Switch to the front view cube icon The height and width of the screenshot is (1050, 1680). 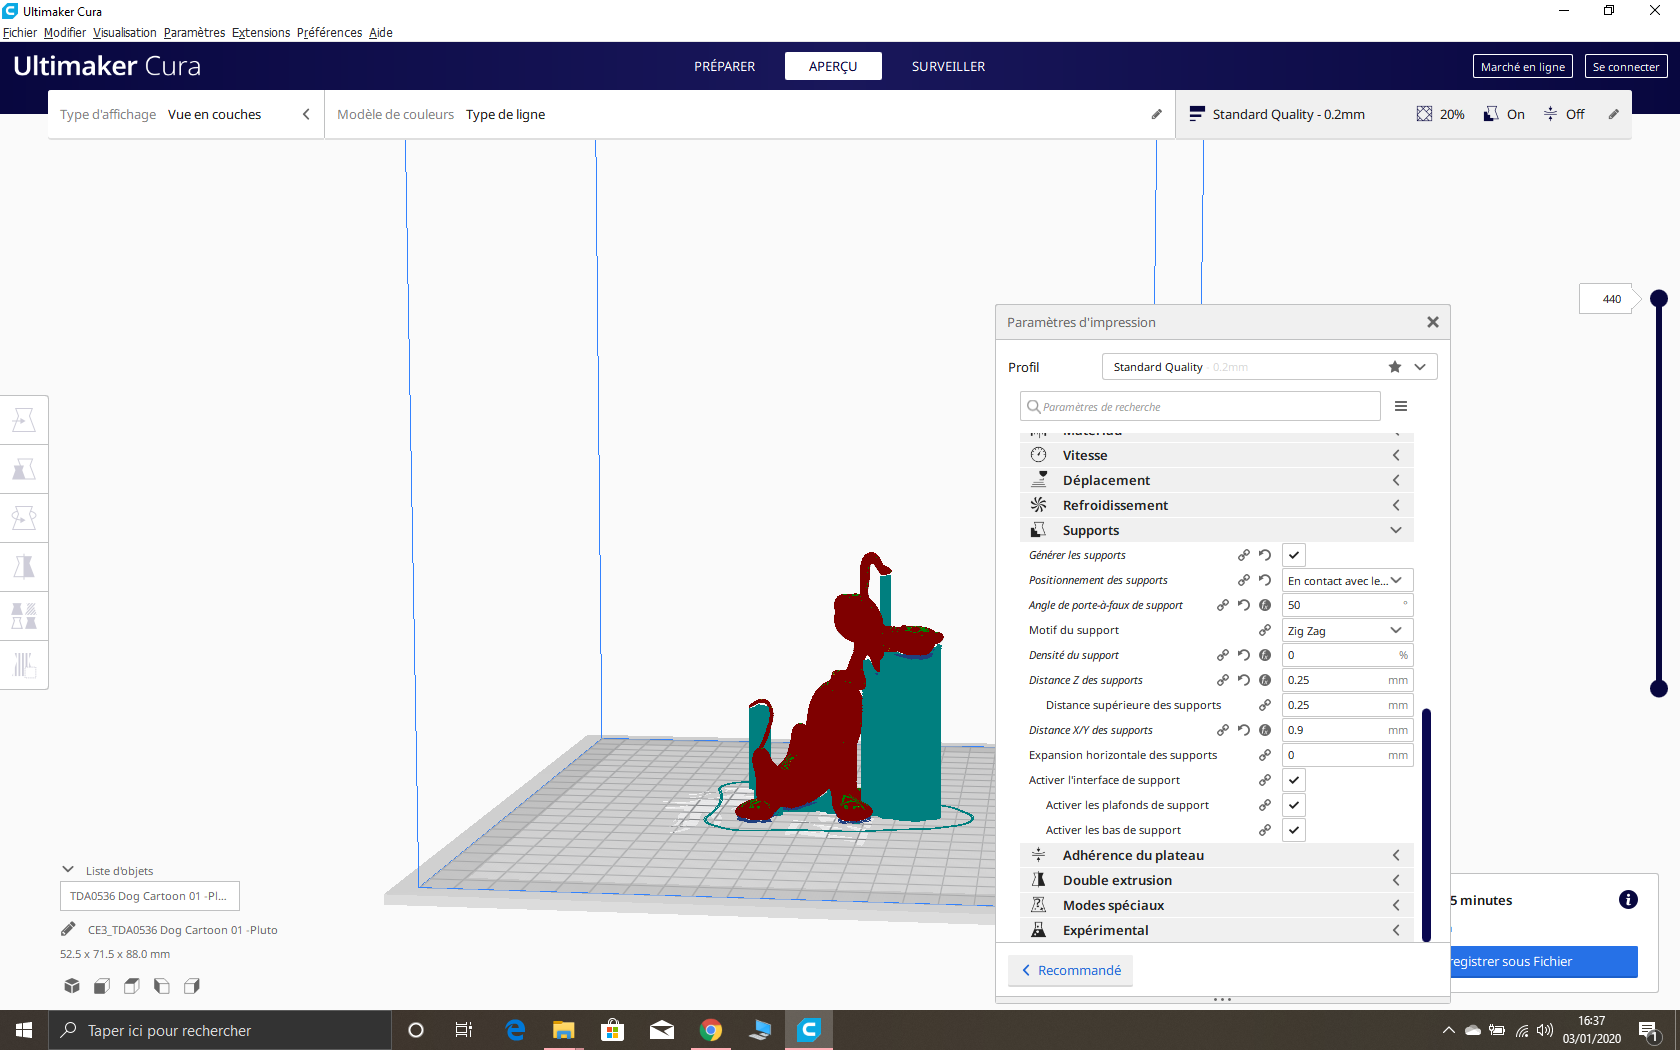102,986
